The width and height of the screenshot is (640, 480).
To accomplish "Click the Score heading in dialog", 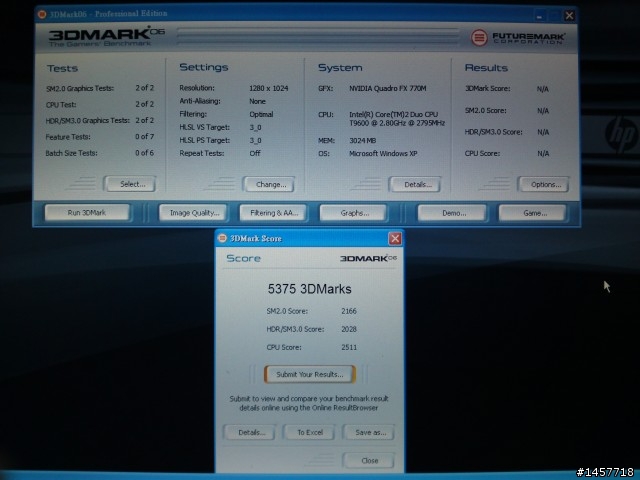I will tap(243, 258).
